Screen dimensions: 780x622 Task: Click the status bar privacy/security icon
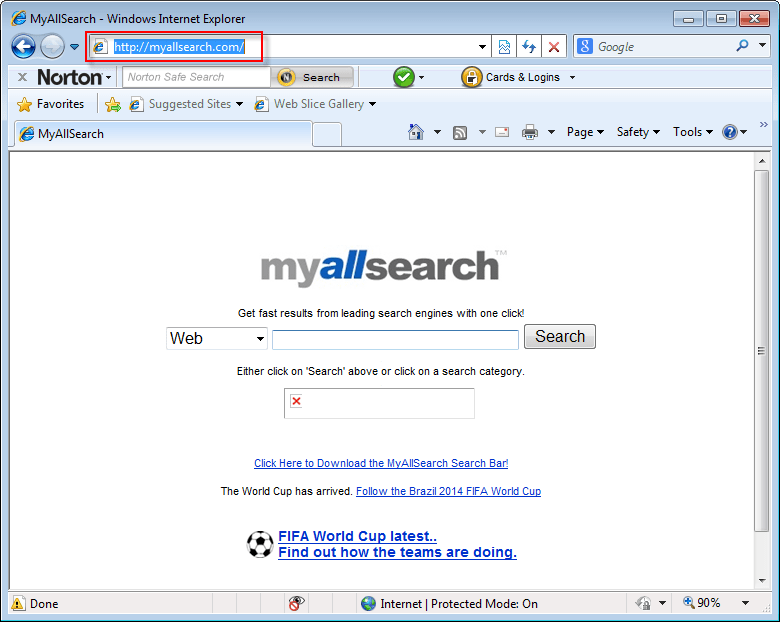643,603
